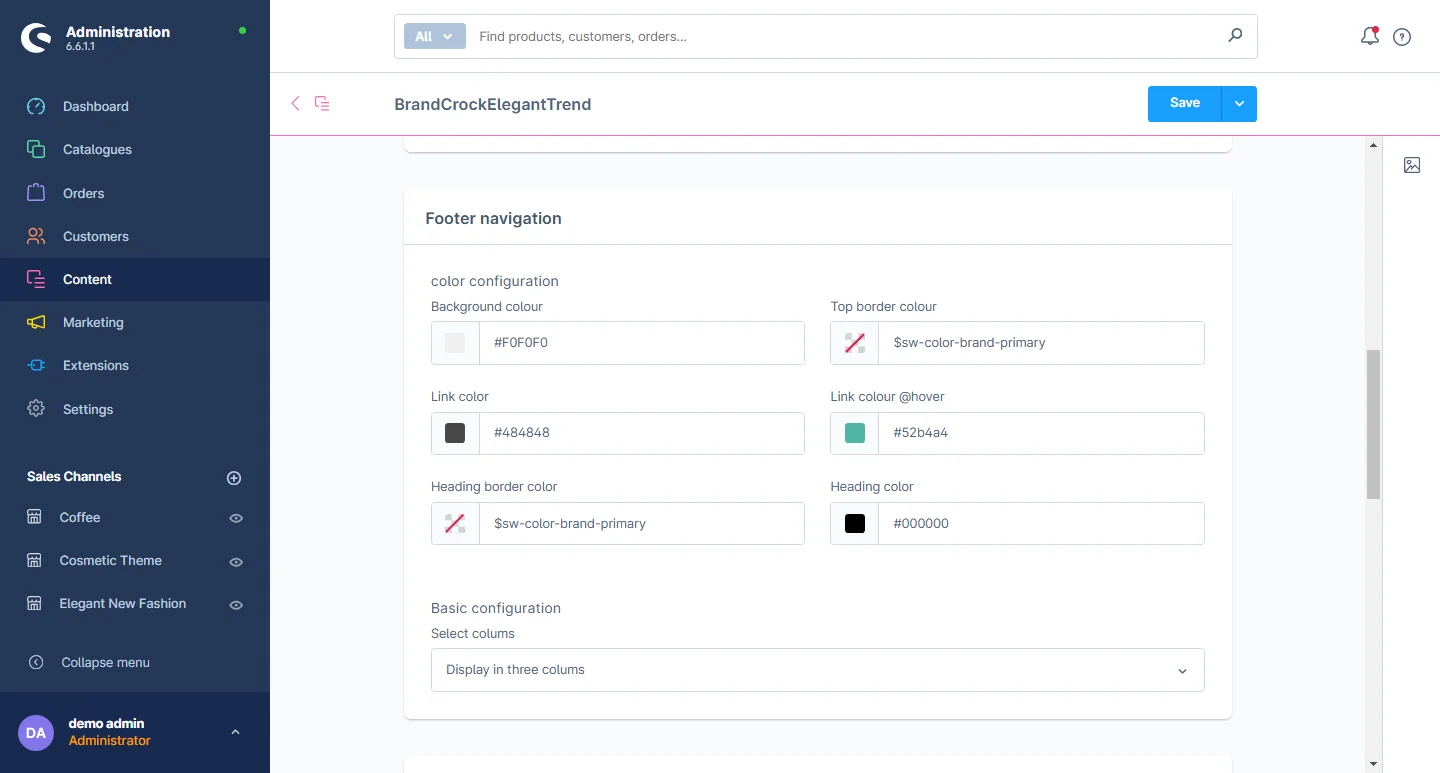Open media sidebar image icon

click(x=1411, y=165)
